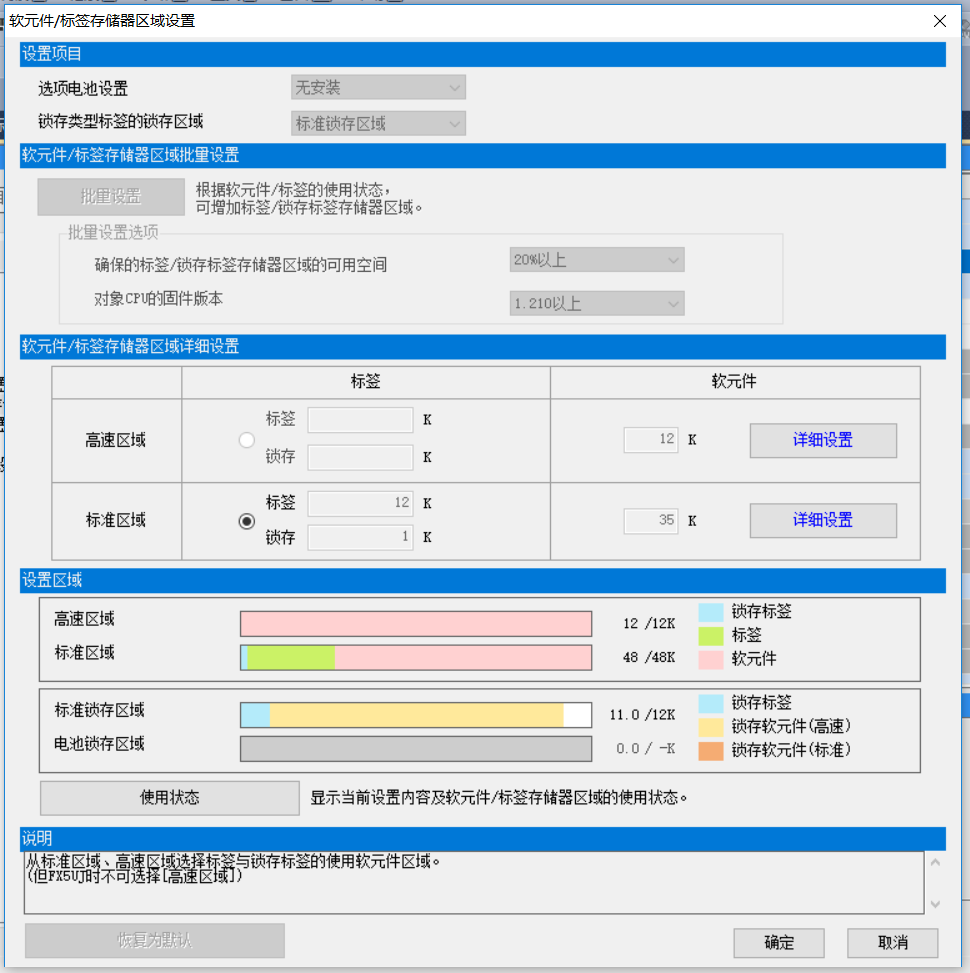
Task: Select the 高速区域 radio button
Action: (x=247, y=440)
